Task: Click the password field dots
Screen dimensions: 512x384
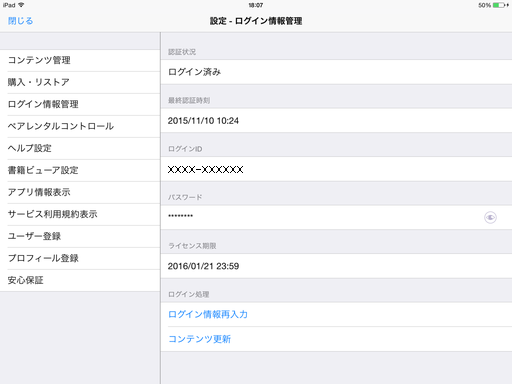Action: 180,216
